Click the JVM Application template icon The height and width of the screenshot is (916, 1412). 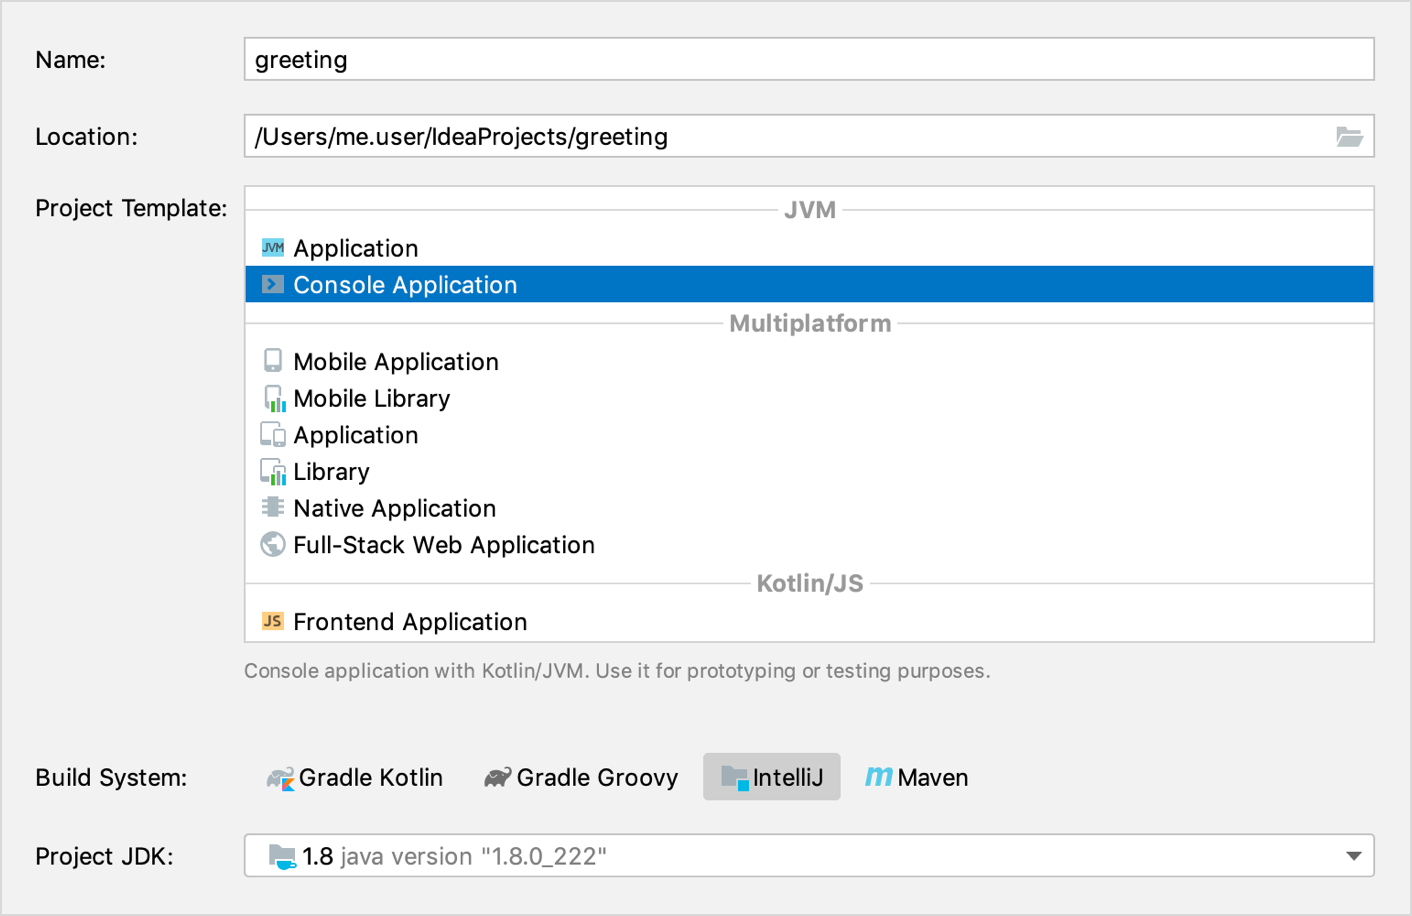(272, 248)
